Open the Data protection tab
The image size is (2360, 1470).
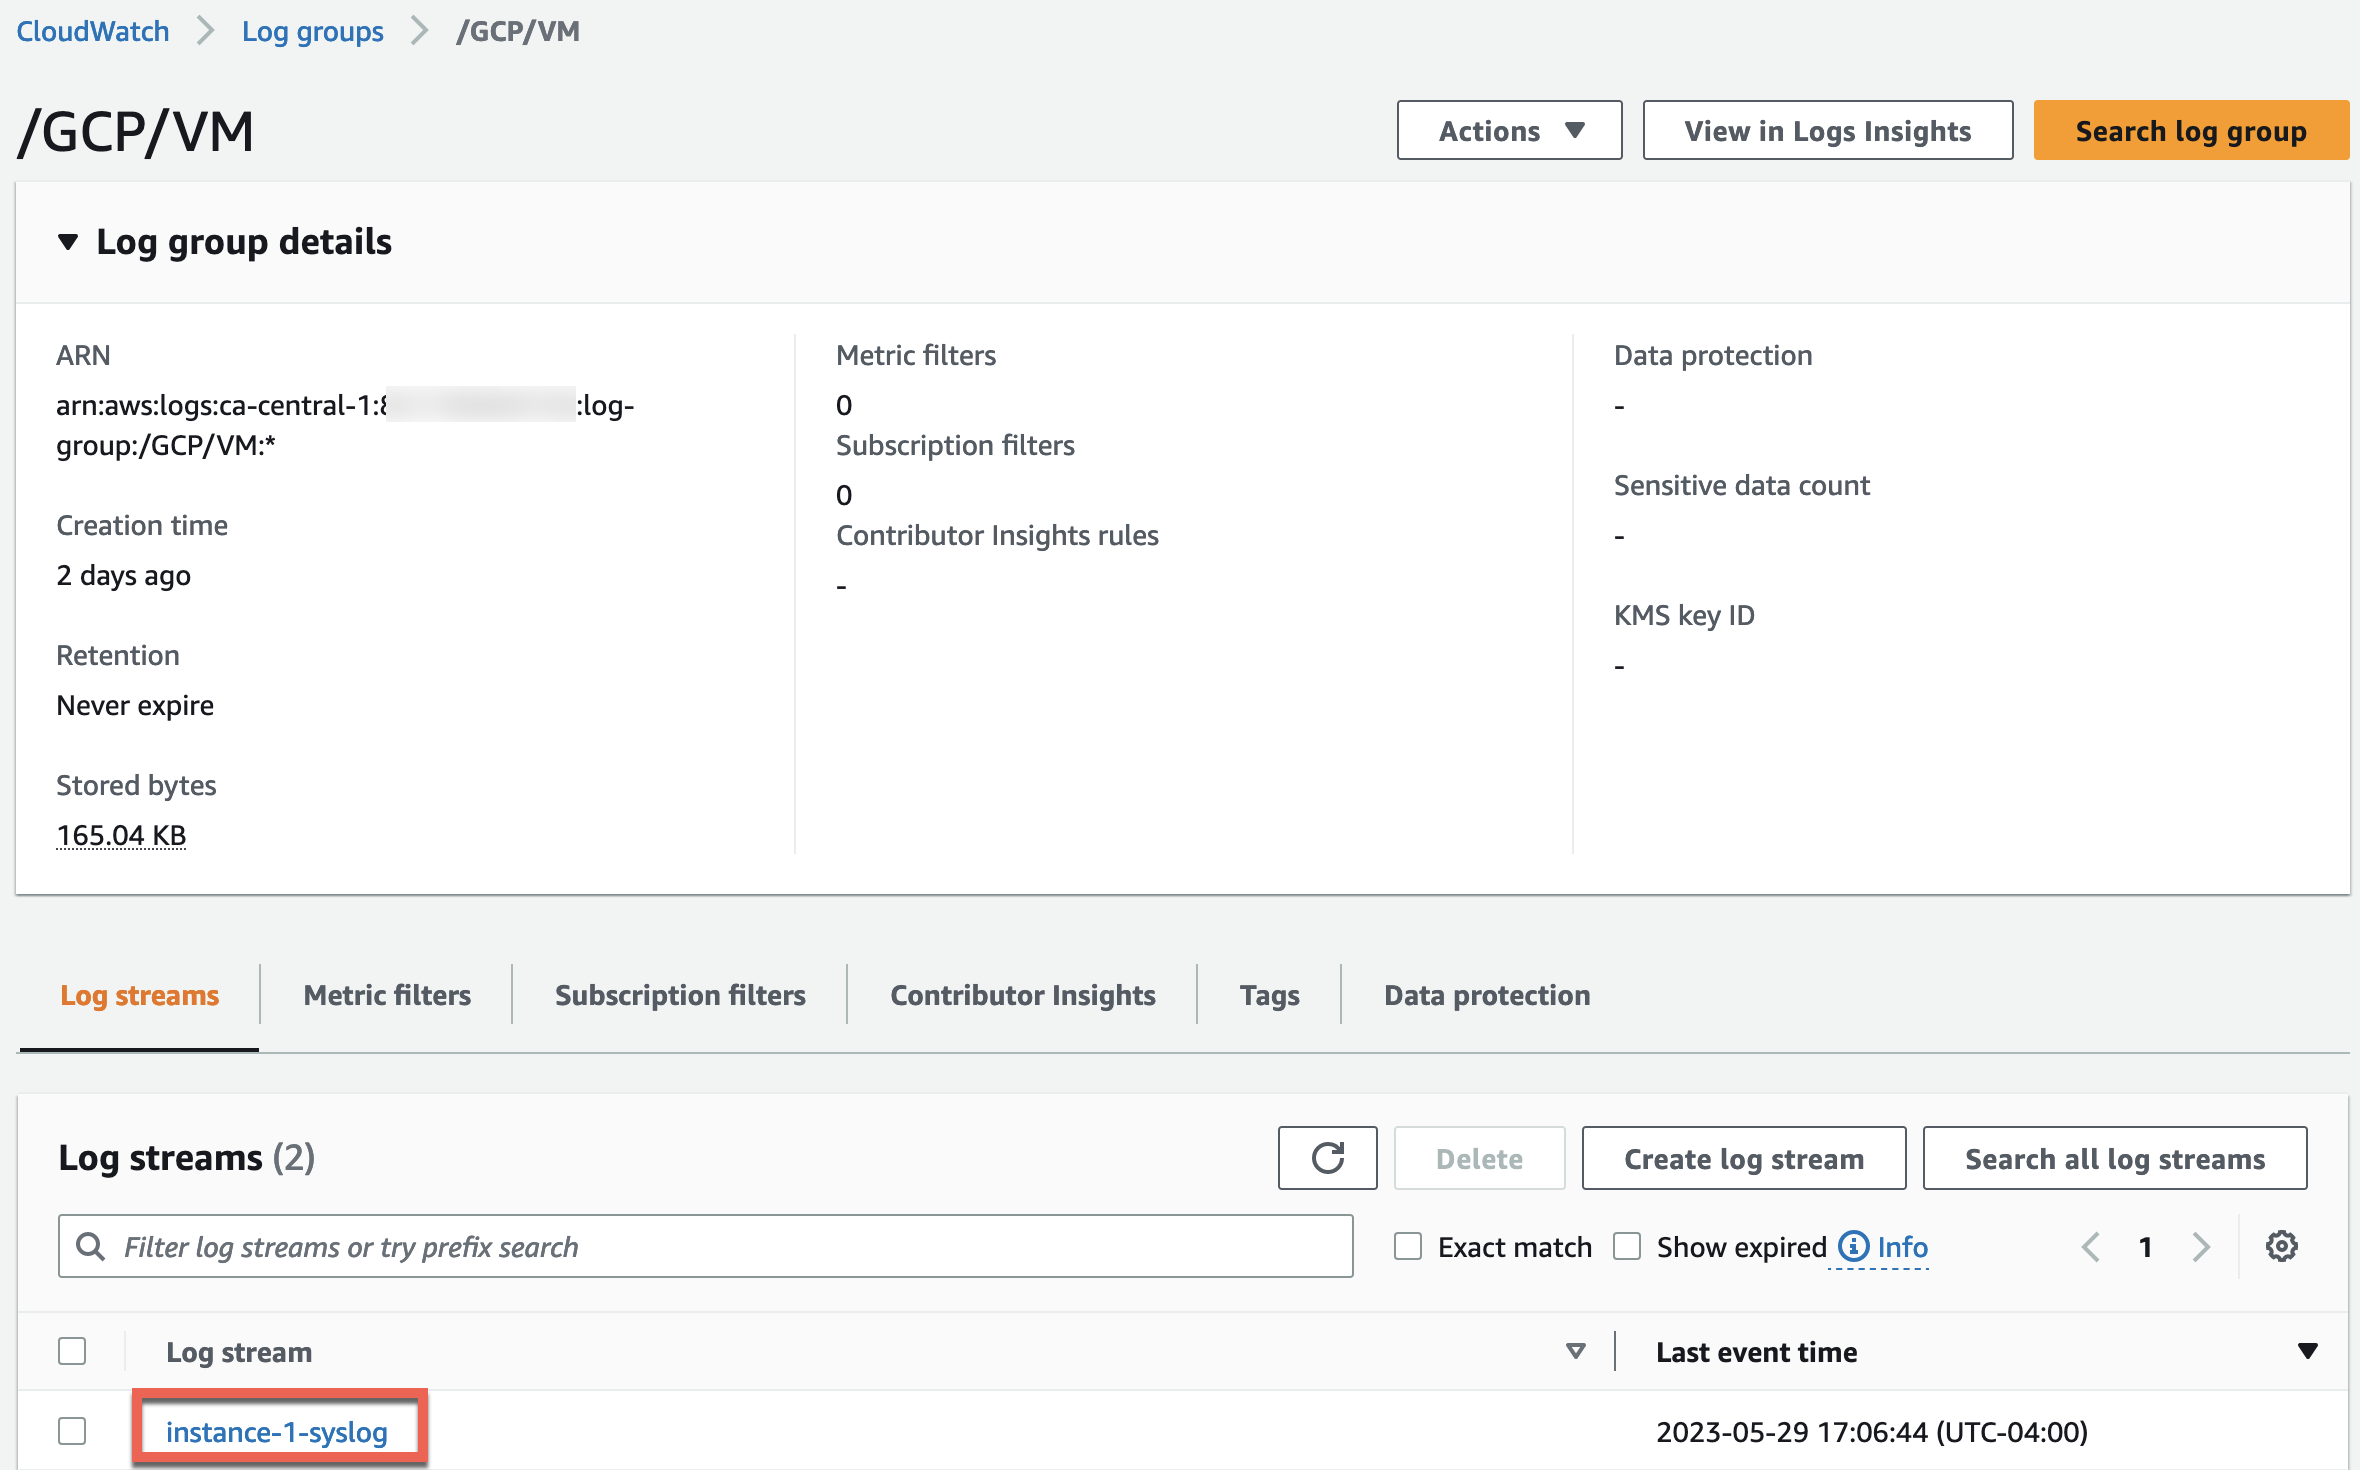coord(1487,994)
